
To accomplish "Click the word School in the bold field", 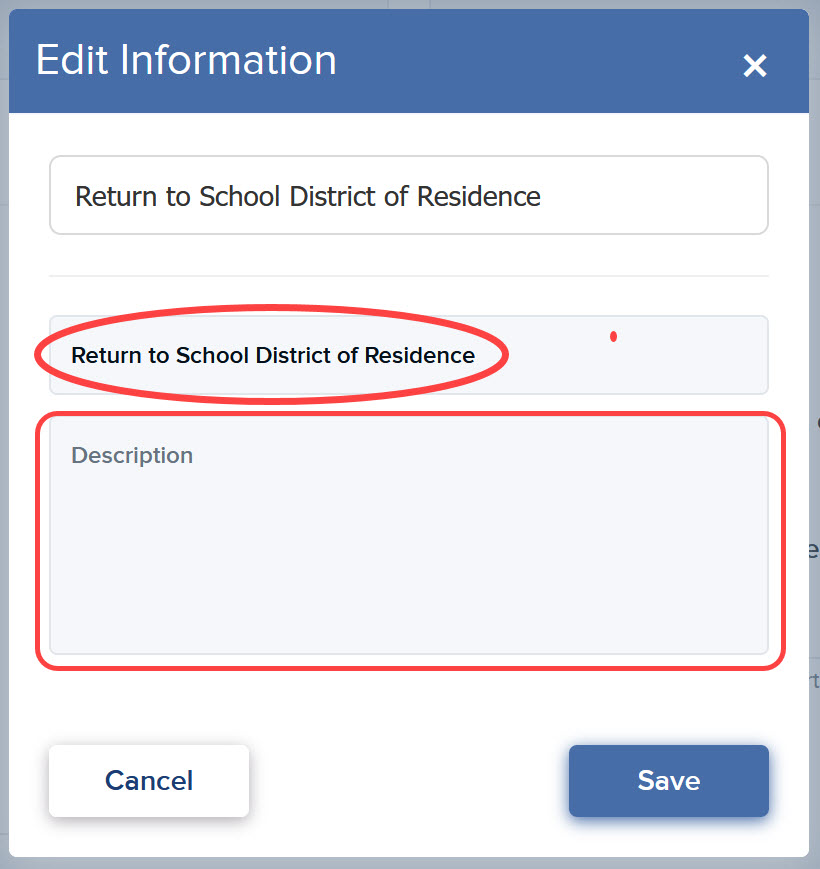I will [212, 355].
